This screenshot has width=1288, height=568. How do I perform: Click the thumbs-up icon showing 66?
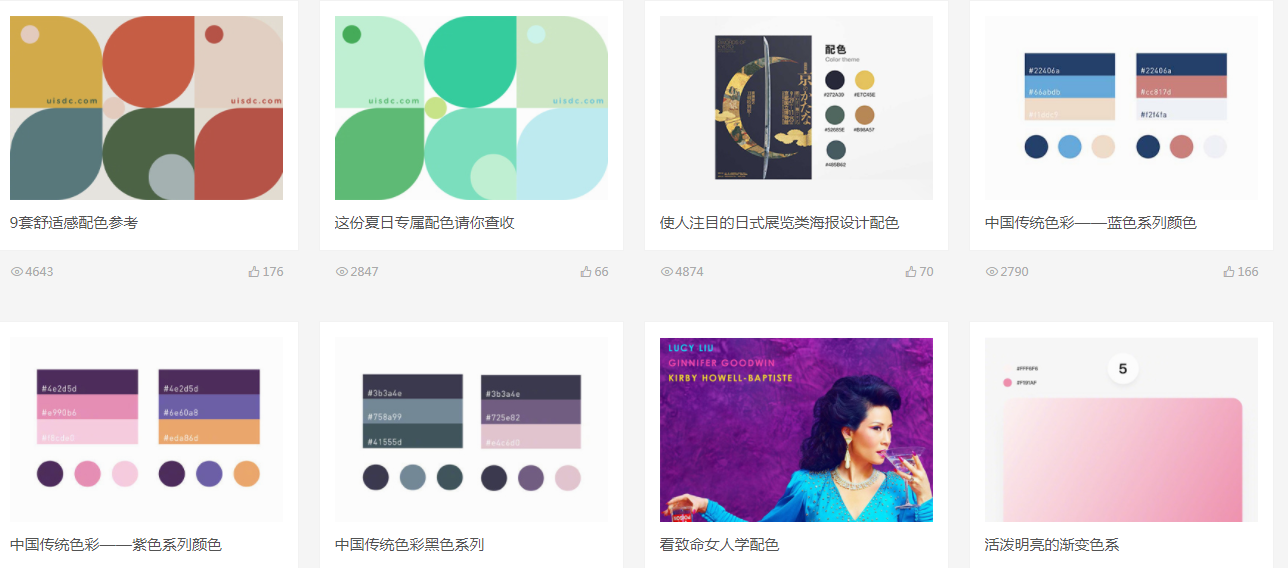pos(586,271)
